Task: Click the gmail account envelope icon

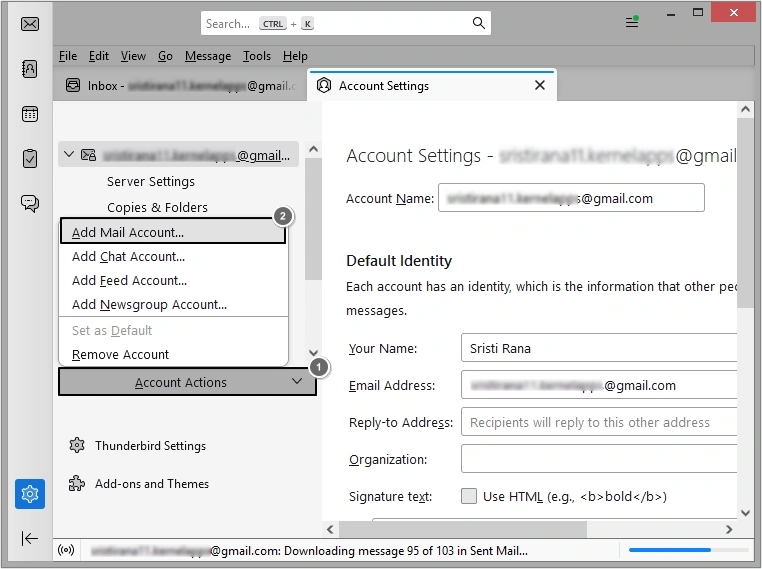Action: pos(88,155)
